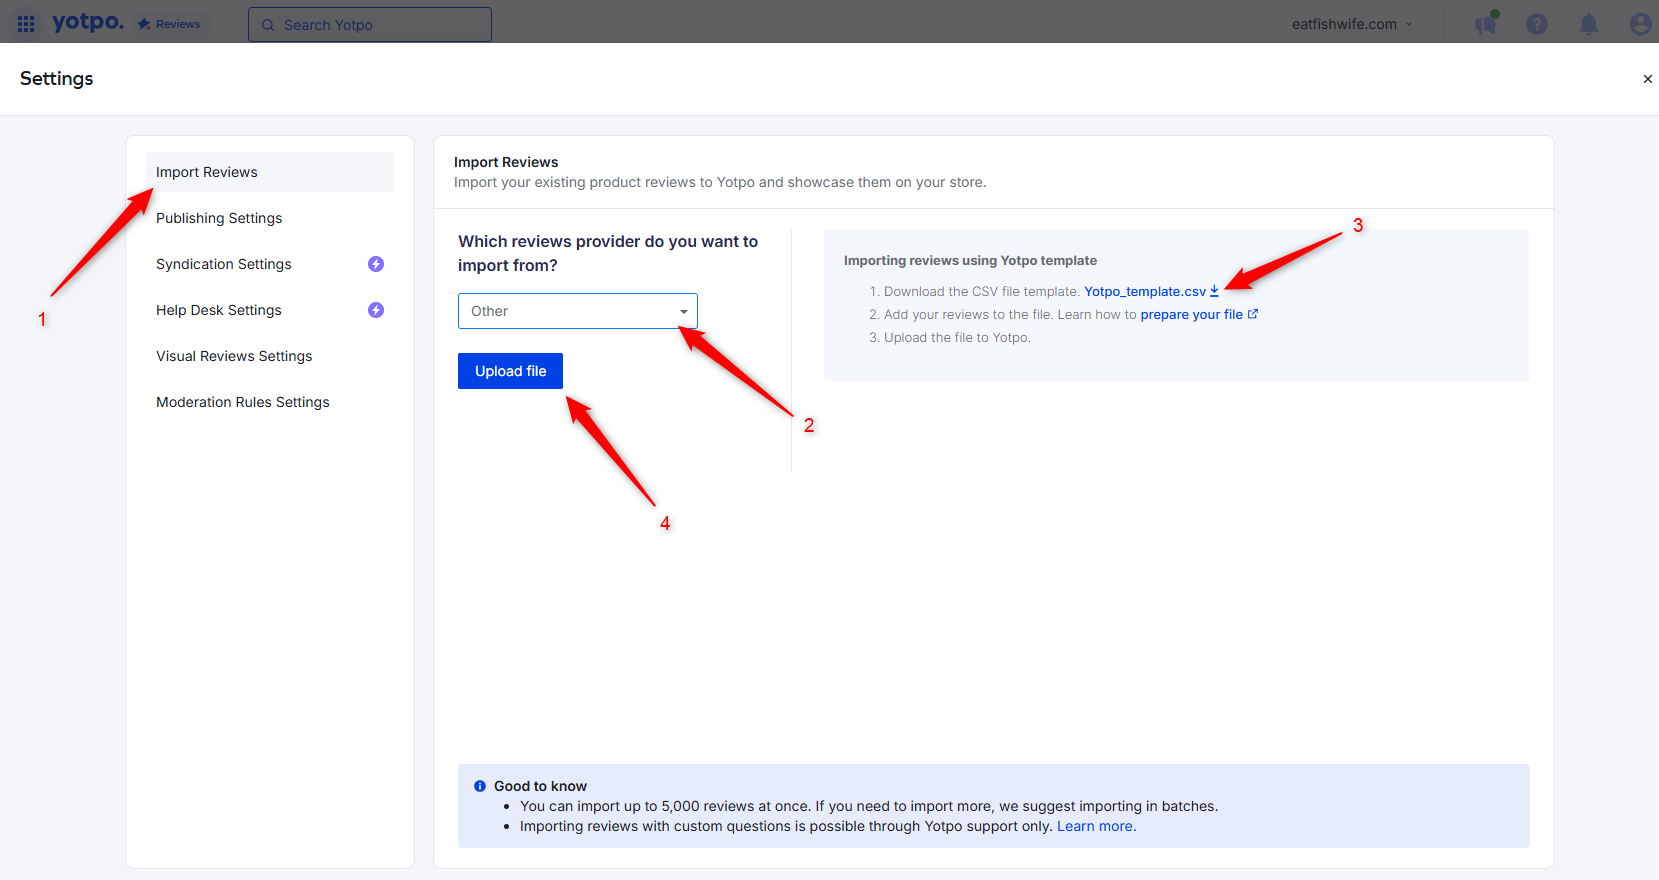Open the apps grid launcher icon
The image size is (1659, 880).
point(26,24)
